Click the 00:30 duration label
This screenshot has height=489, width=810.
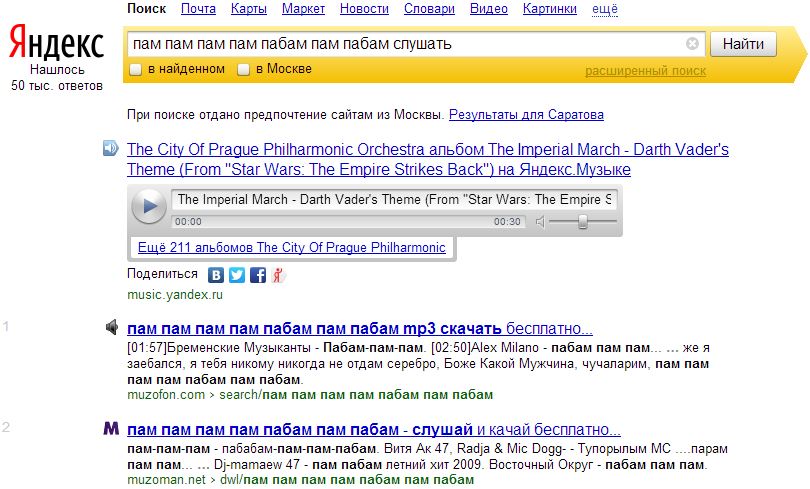coord(507,222)
